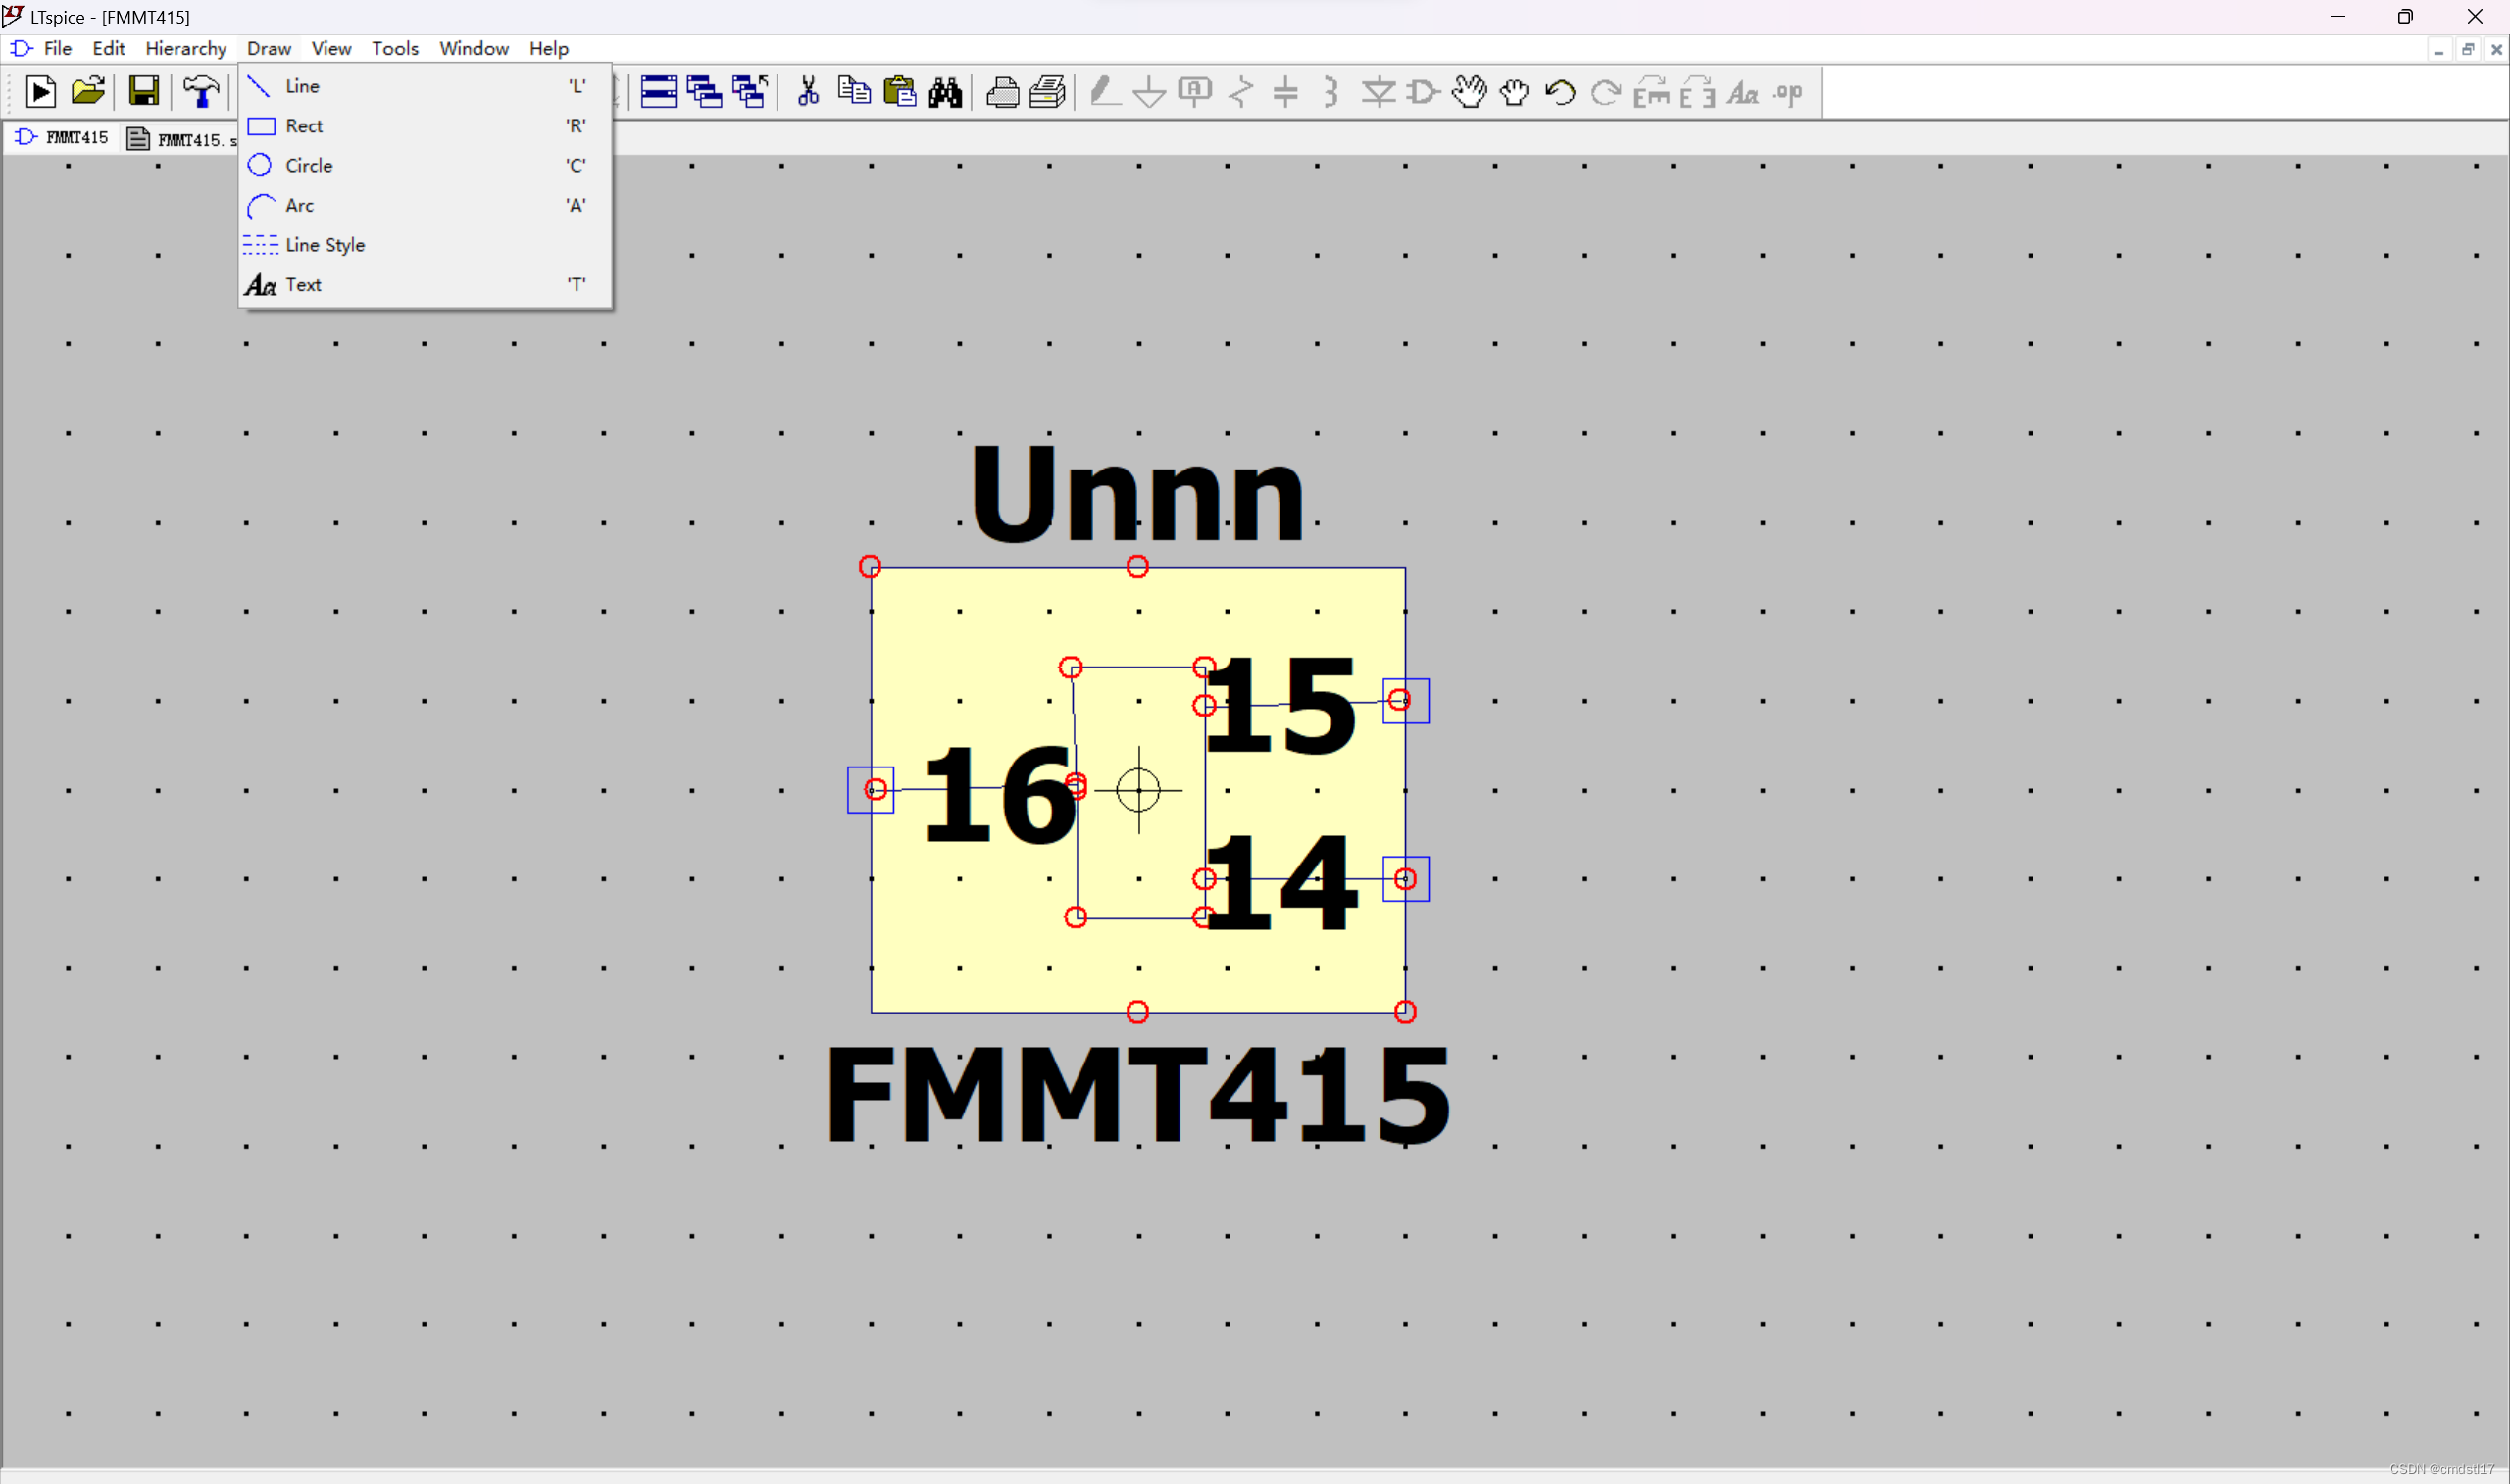Click the Cut scissors icon
The width and height of the screenshot is (2510, 1484).
point(808,92)
